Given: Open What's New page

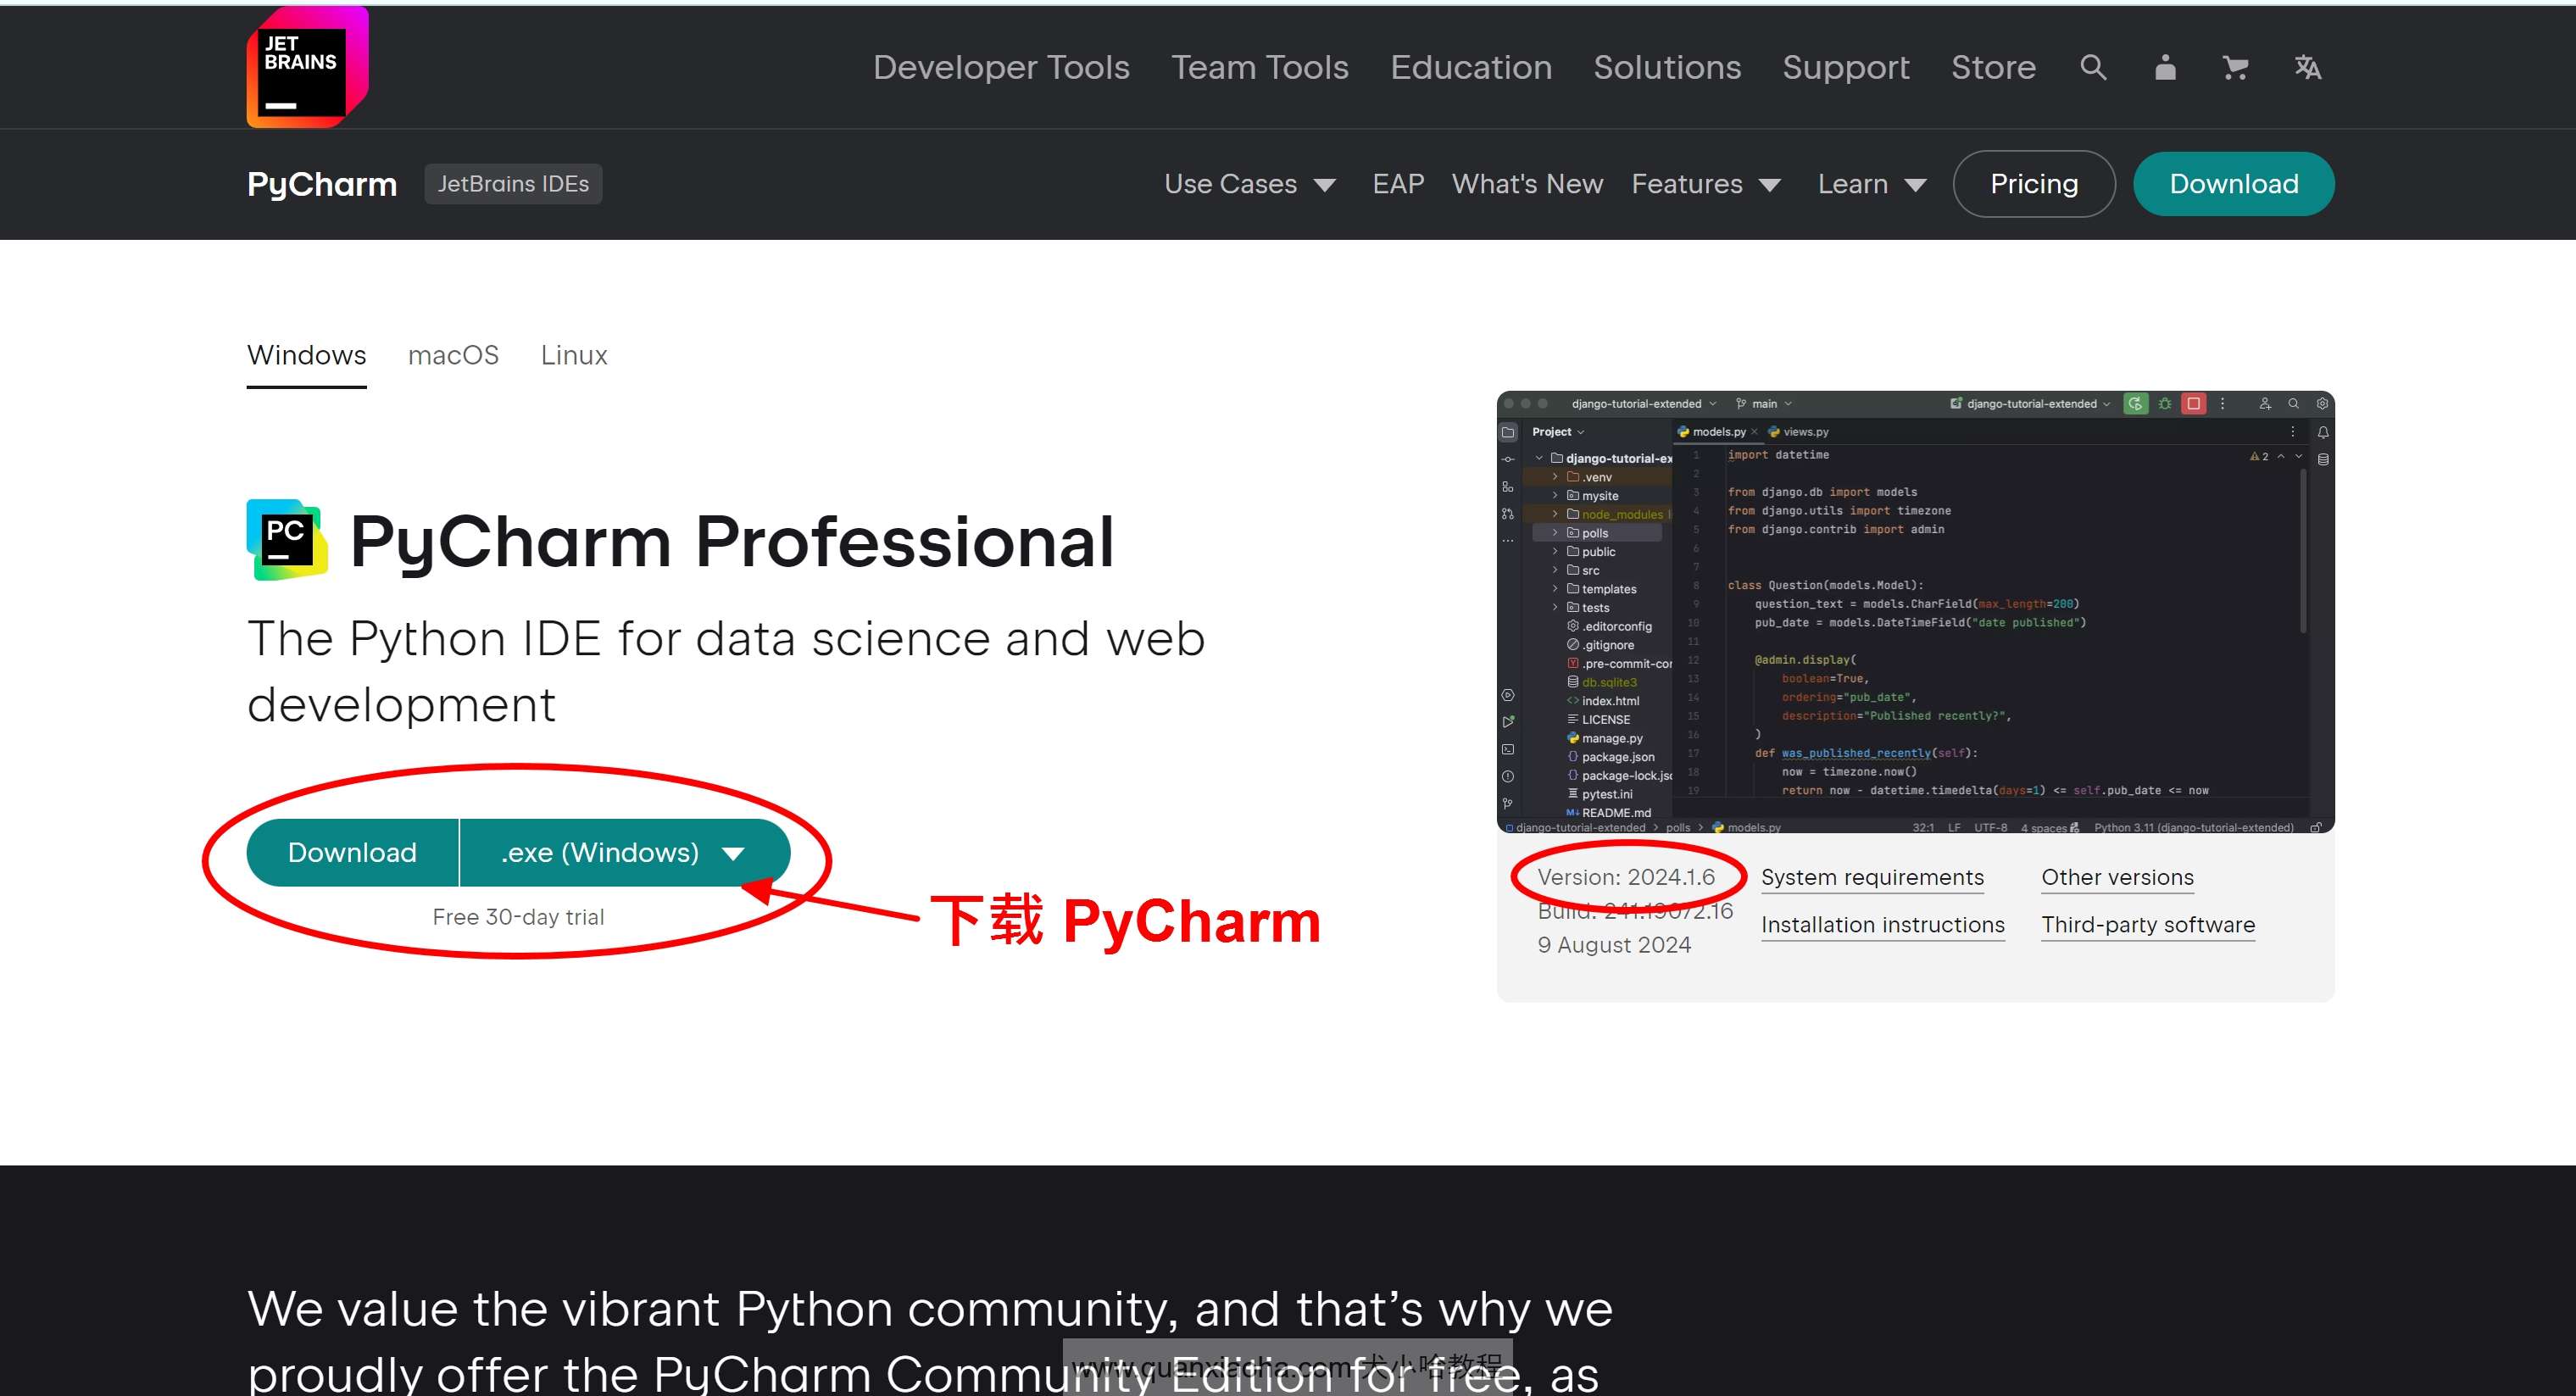Looking at the screenshot, I should point(1527,184).
